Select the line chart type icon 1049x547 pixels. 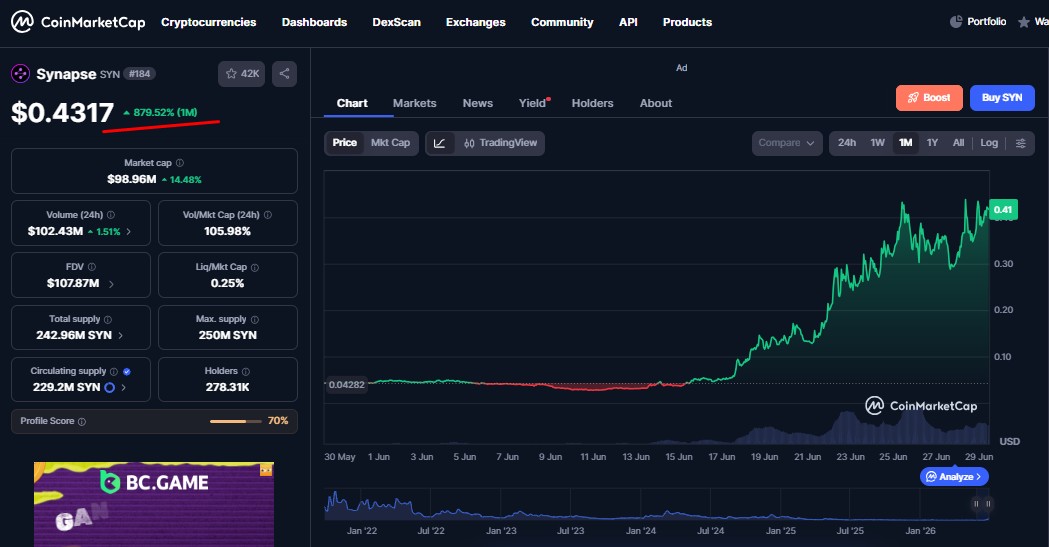point(440,143)
